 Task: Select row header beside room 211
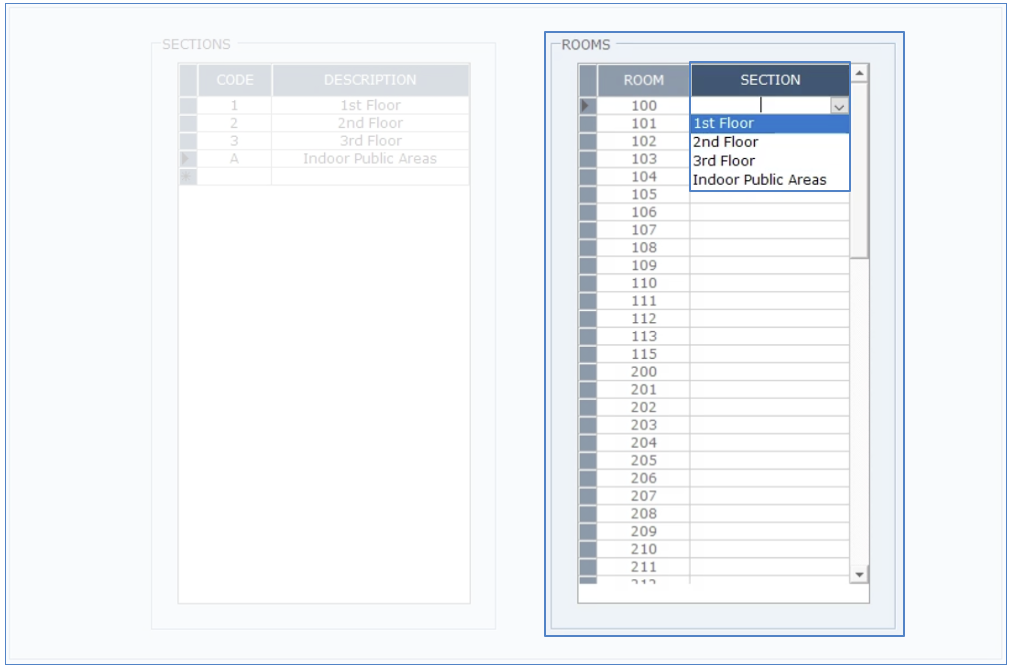click(x=587, y=567)
